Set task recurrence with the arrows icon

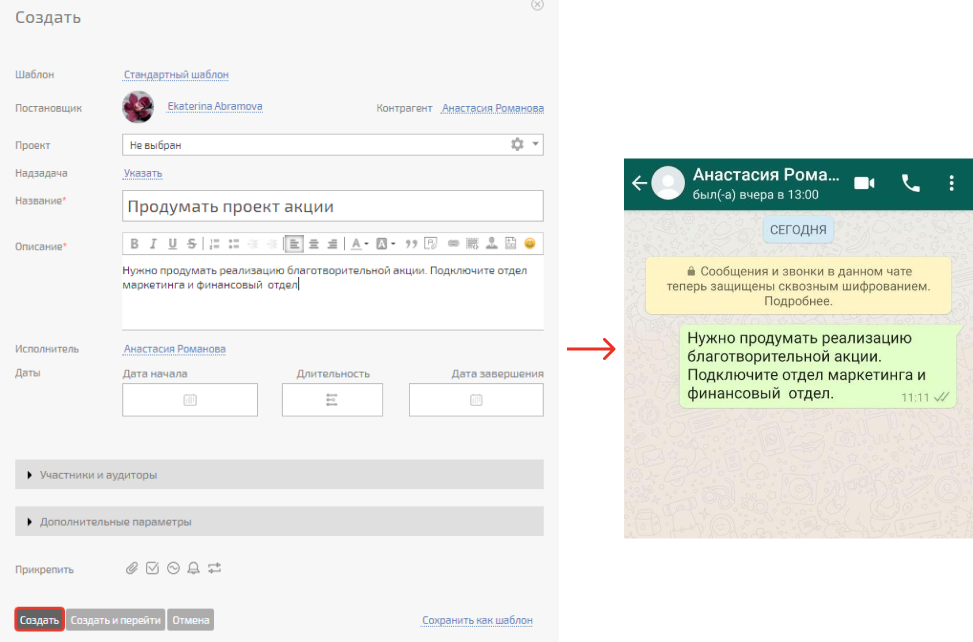pyautogui.click(x=214, y=568)
